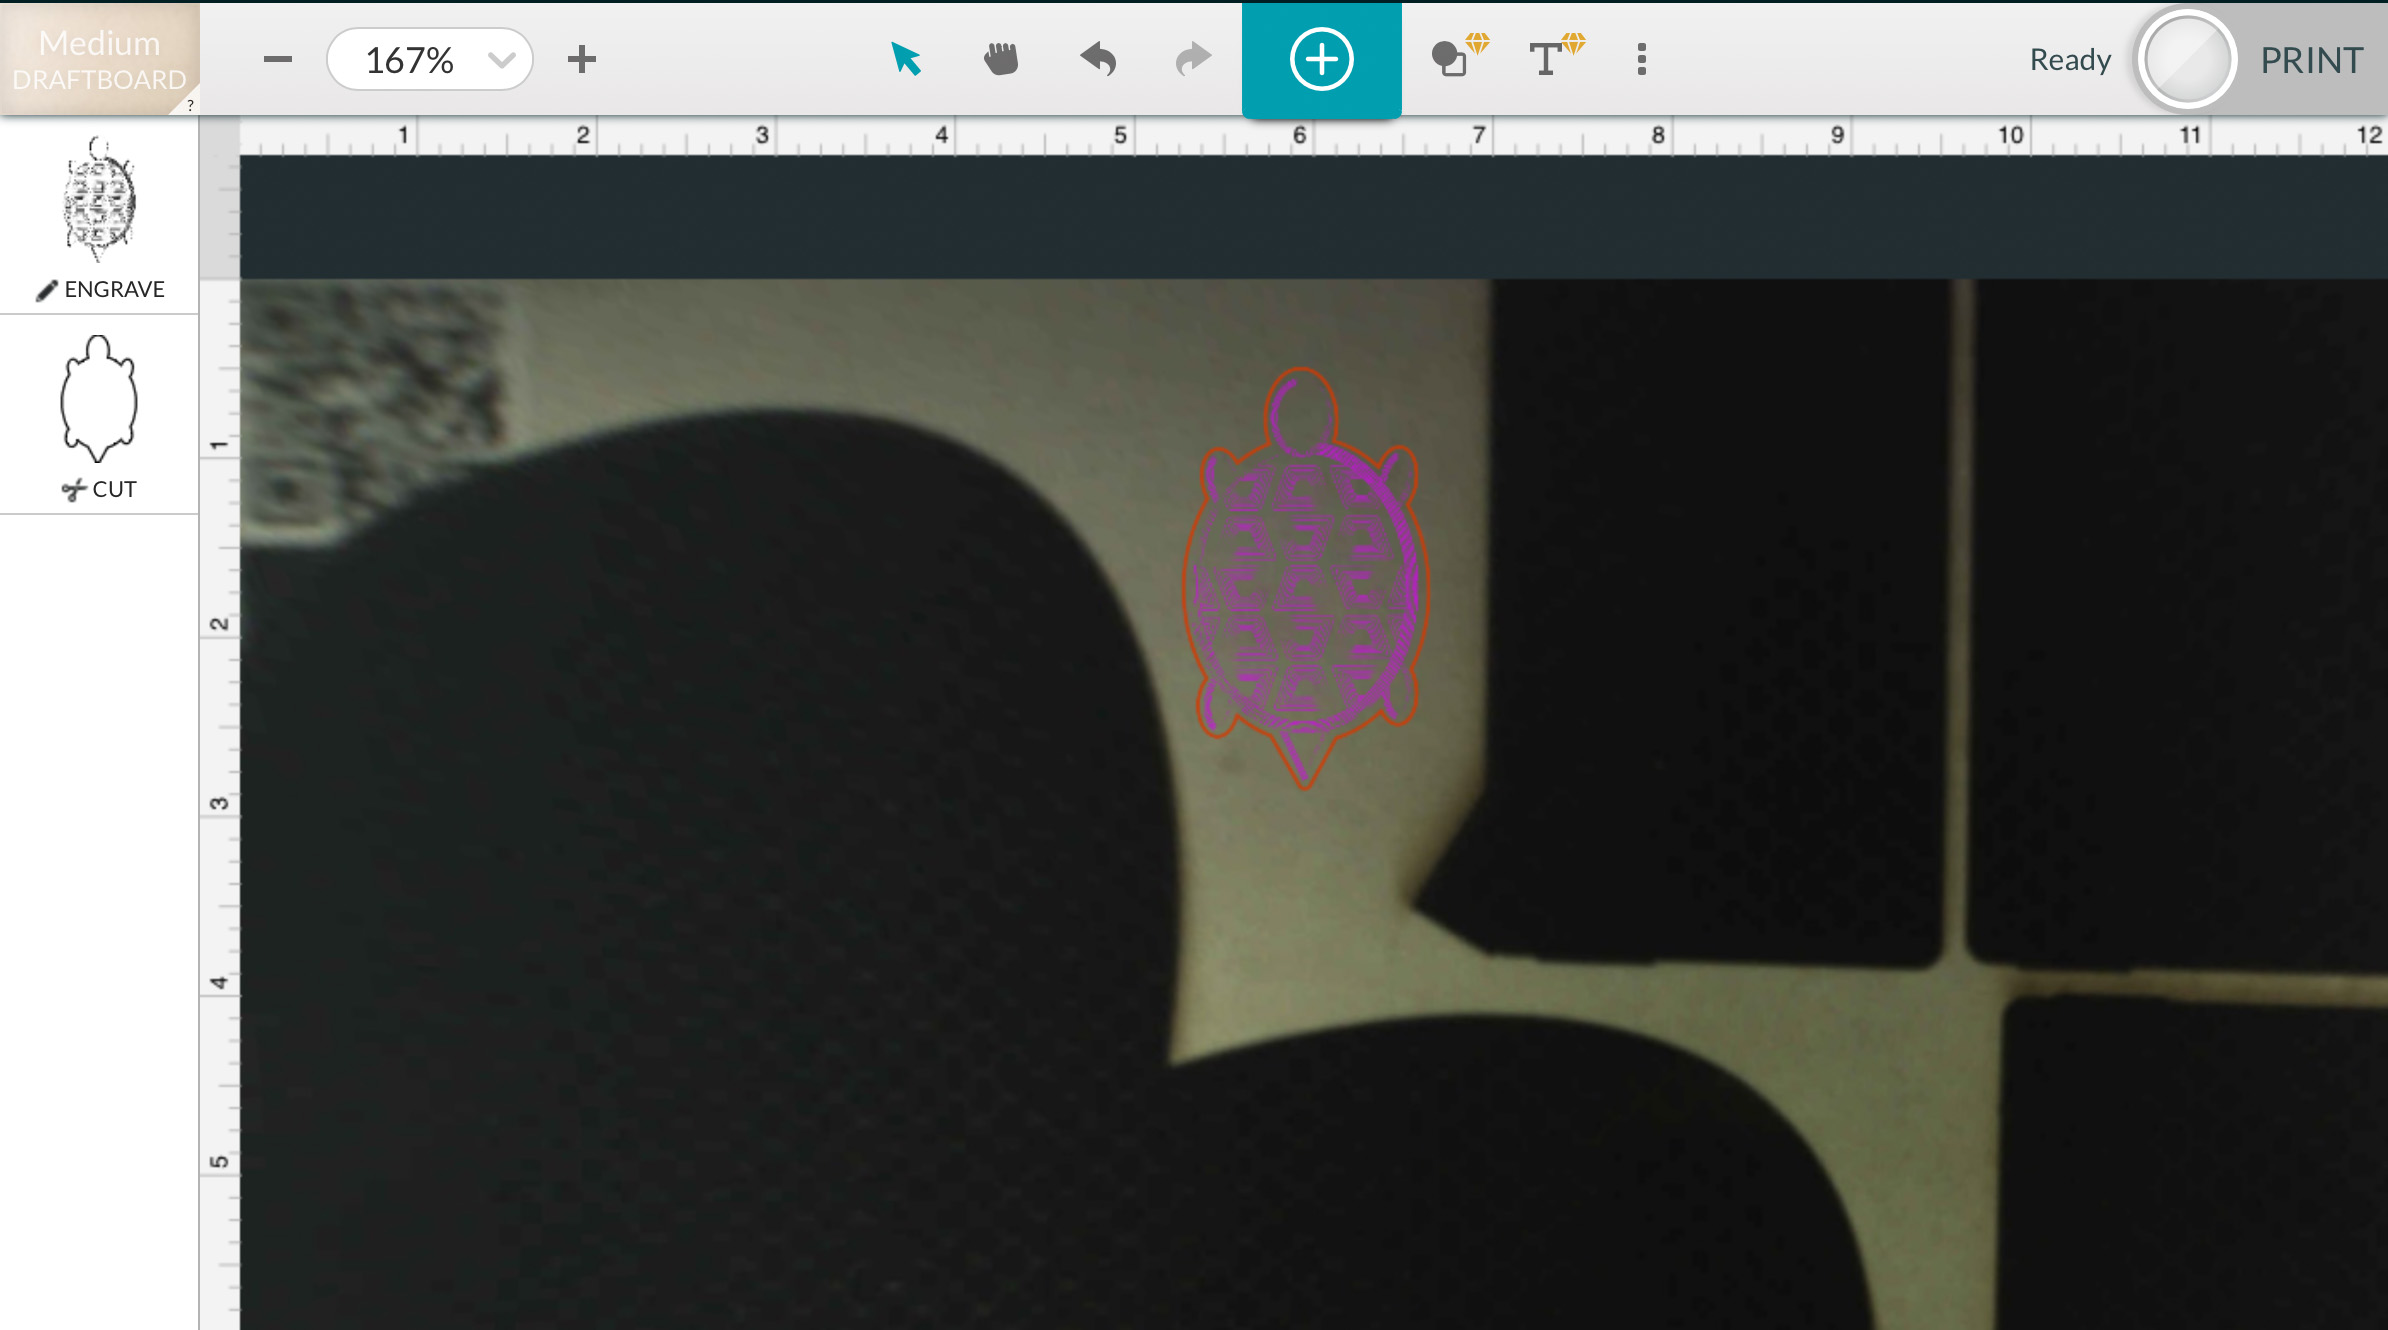This screenshot has width=2388, height=1330.
Task: Select the Engrave turtle step thumbnail
Action: pos(98,199)
